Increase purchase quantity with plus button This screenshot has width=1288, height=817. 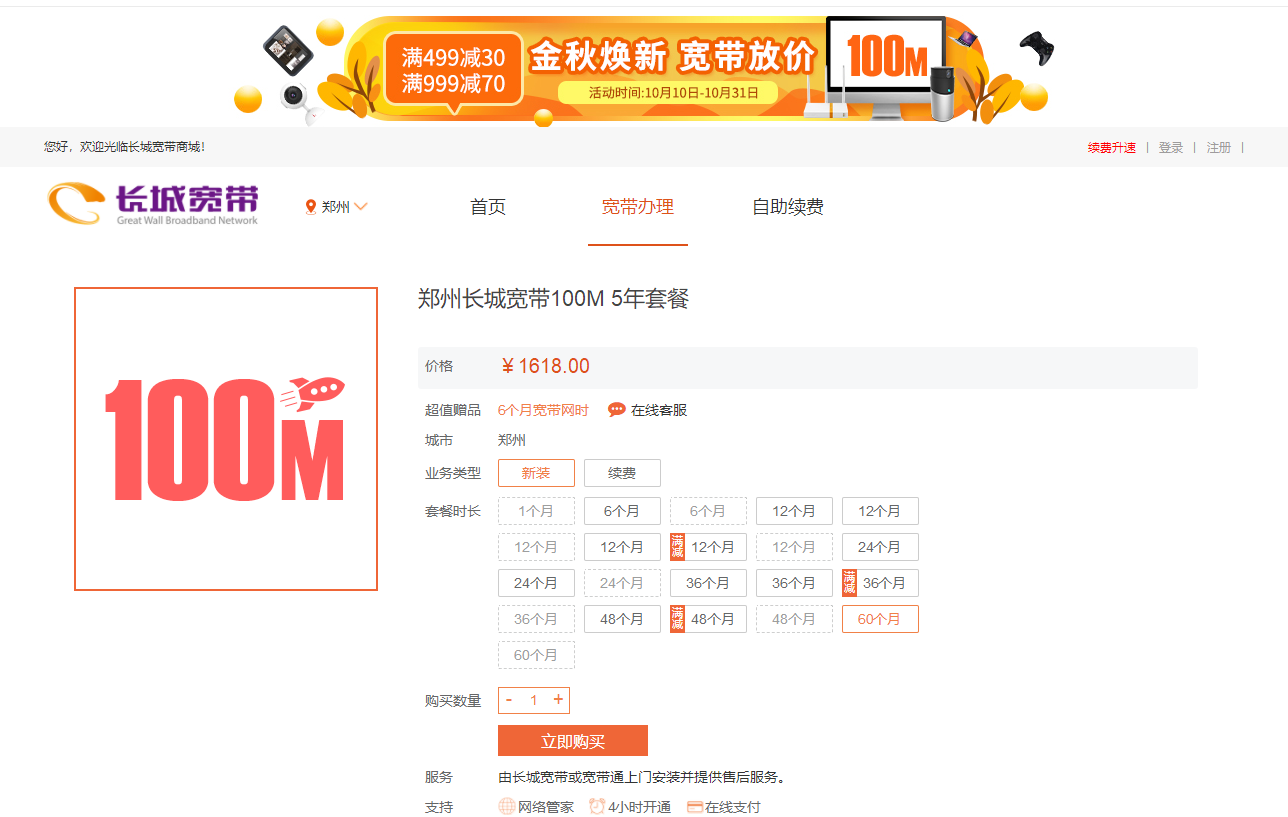click(558, 700)
